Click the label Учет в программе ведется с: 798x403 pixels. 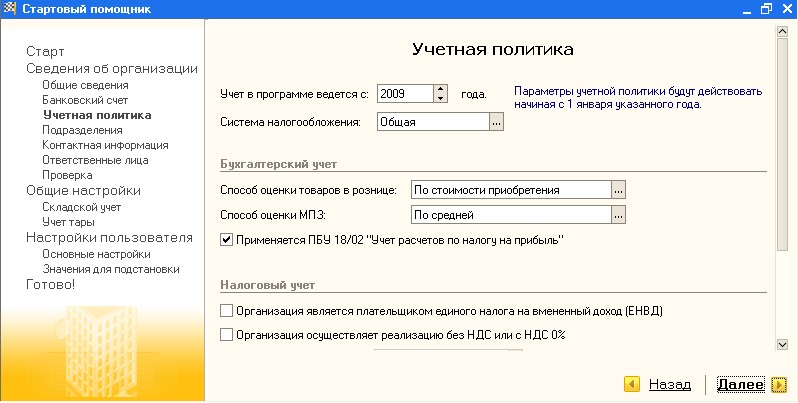point(294,94)
